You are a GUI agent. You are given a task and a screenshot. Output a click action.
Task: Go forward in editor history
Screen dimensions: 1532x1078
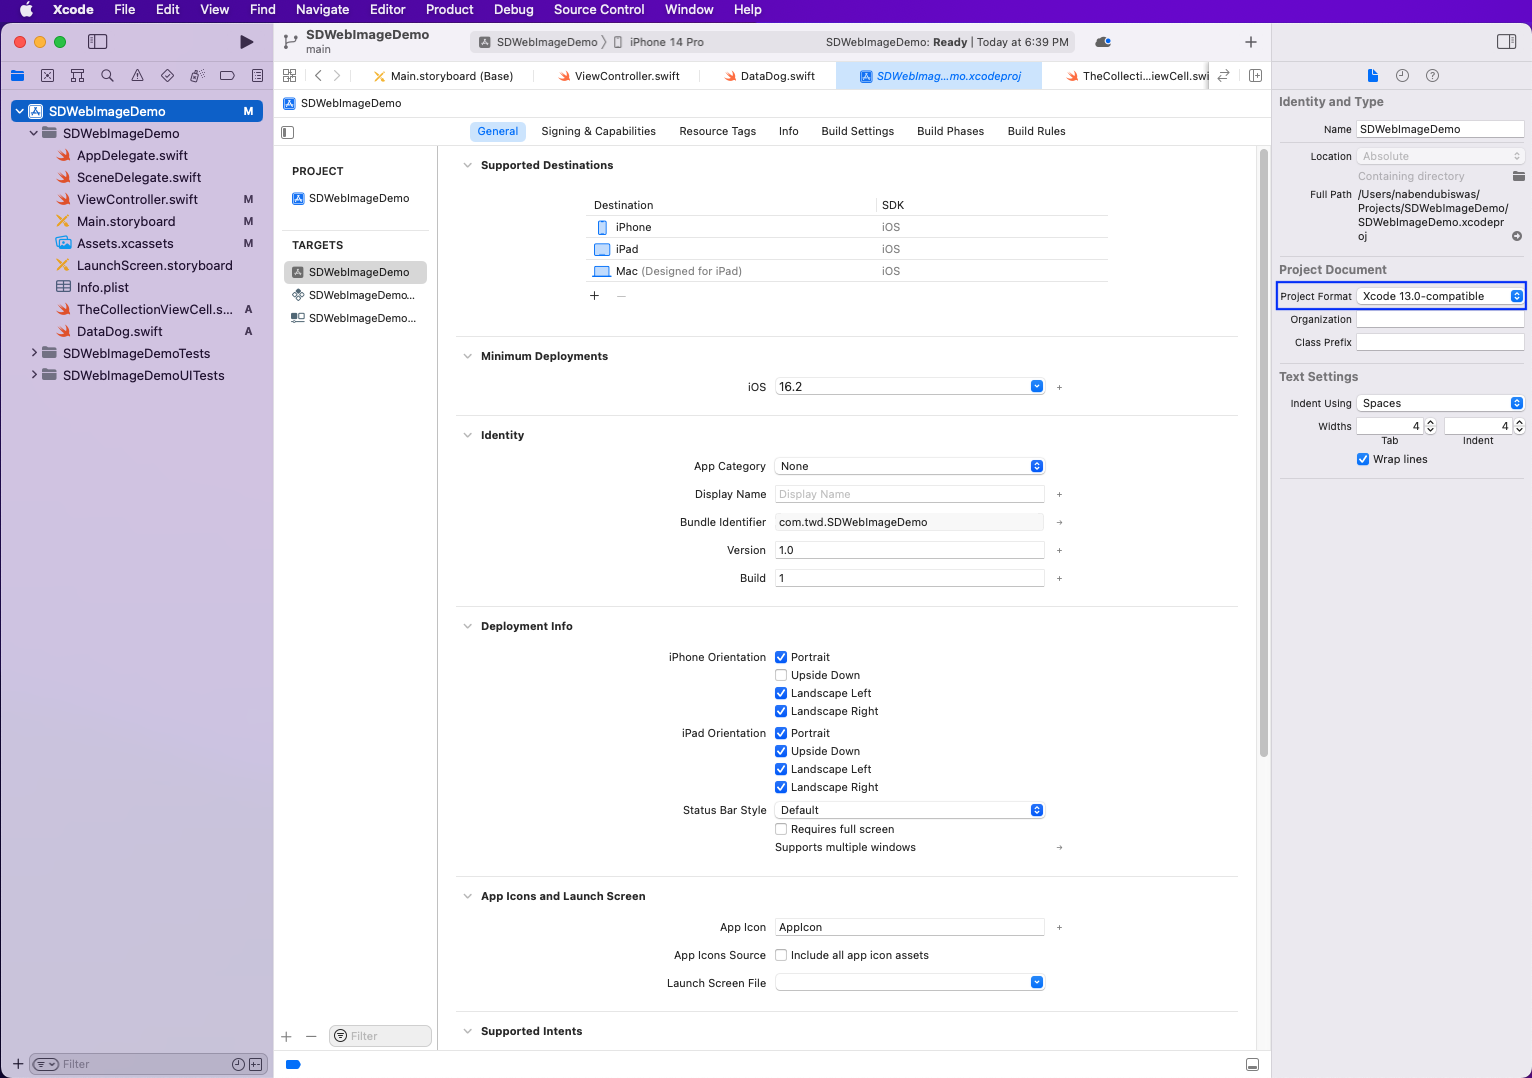337,76
